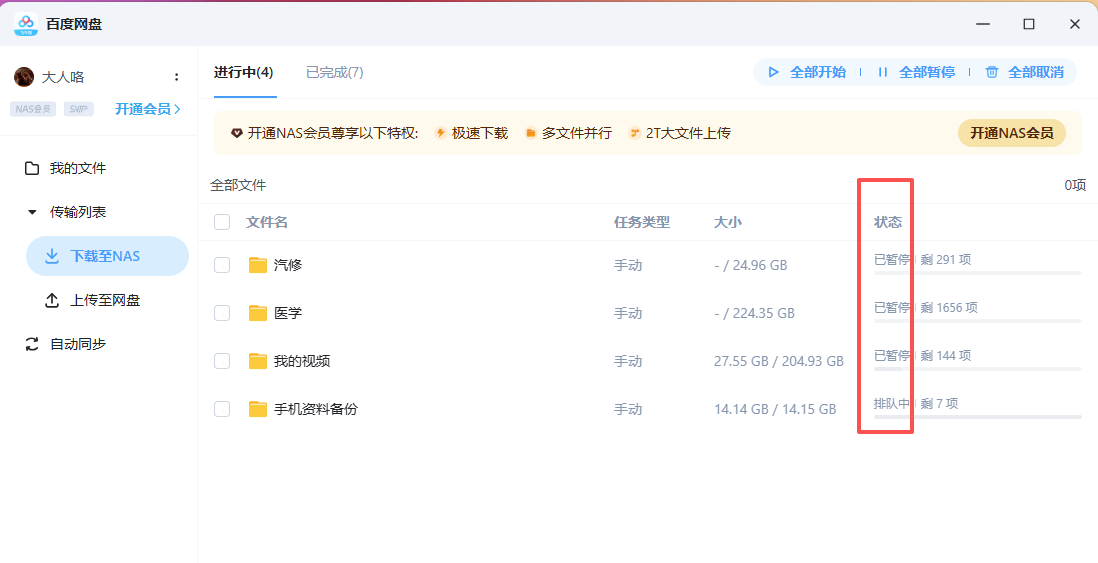Click the Baidu Netdisk logo icon
The height and width of the screenshot is (563, 1098).
[x=26, y=25]
